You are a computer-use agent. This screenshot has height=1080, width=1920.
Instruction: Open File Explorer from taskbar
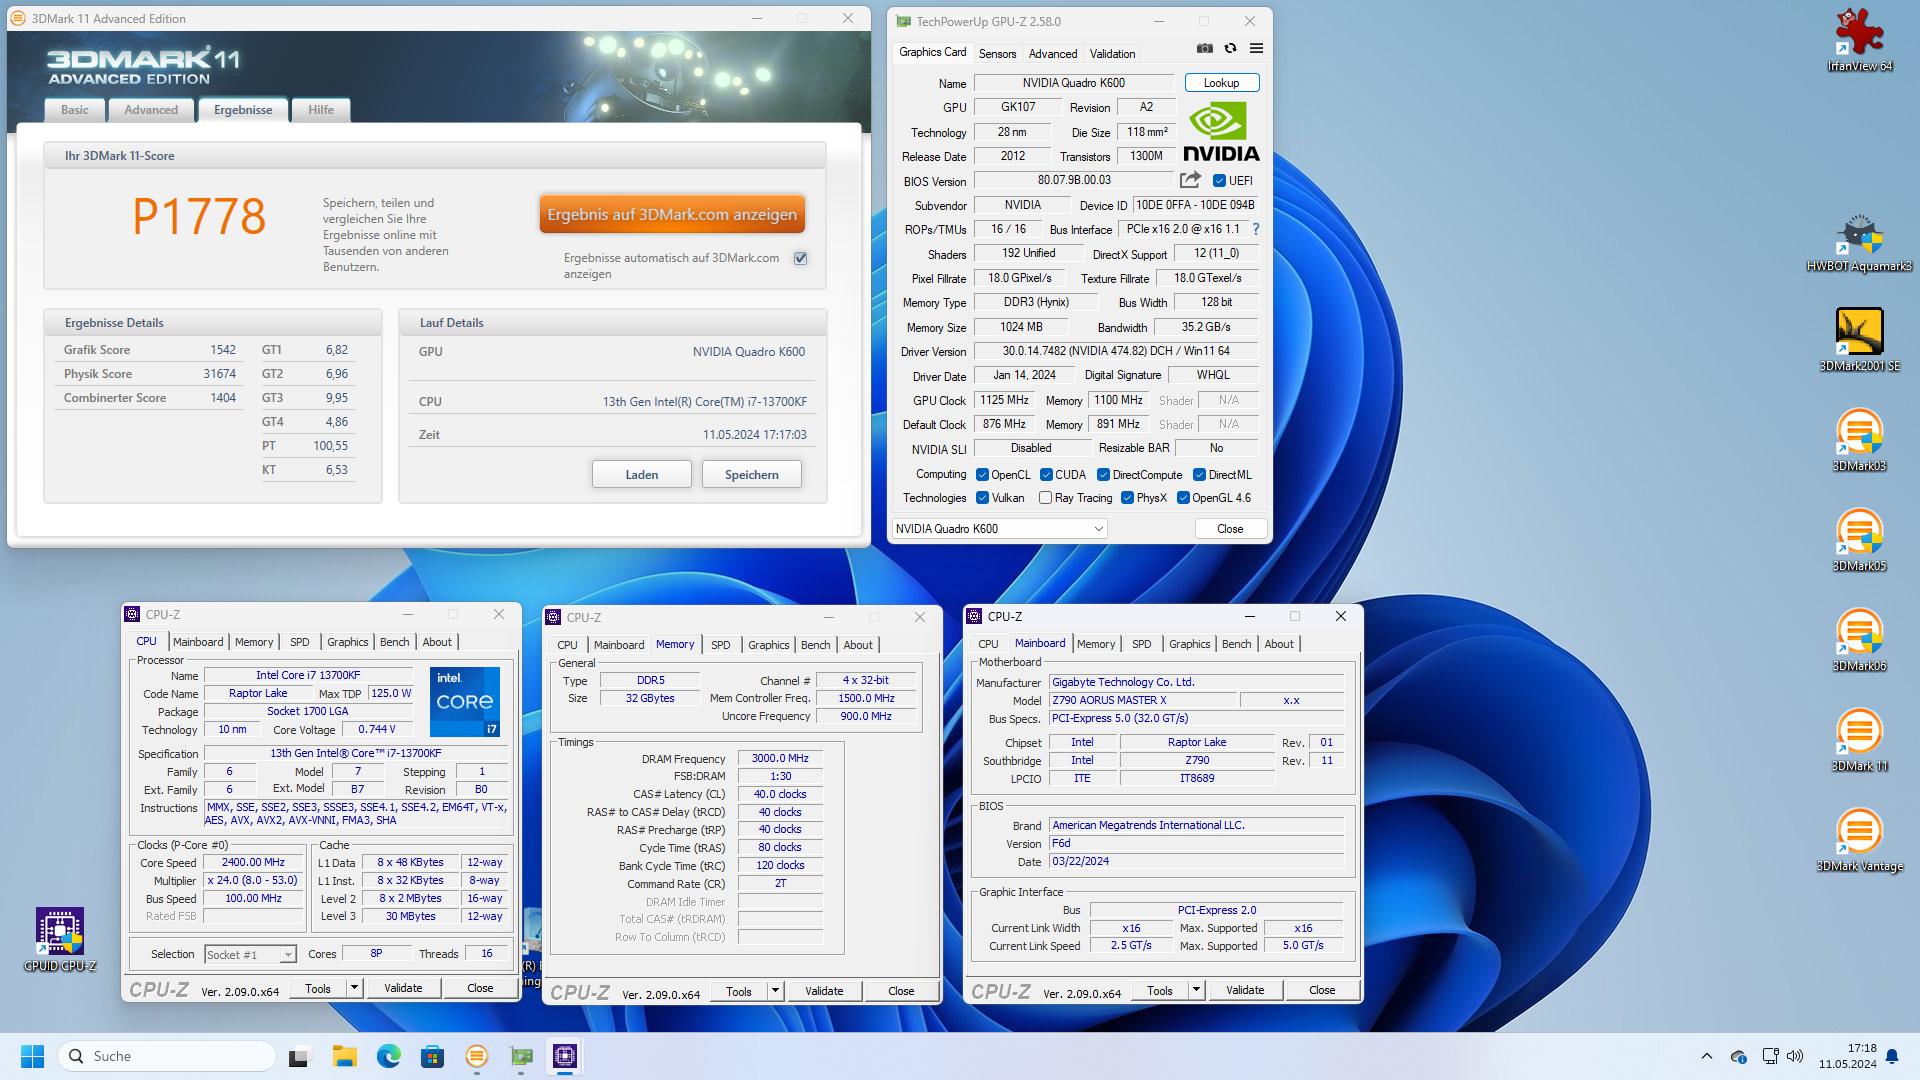pyautogui.click(x=344, y=1056)
